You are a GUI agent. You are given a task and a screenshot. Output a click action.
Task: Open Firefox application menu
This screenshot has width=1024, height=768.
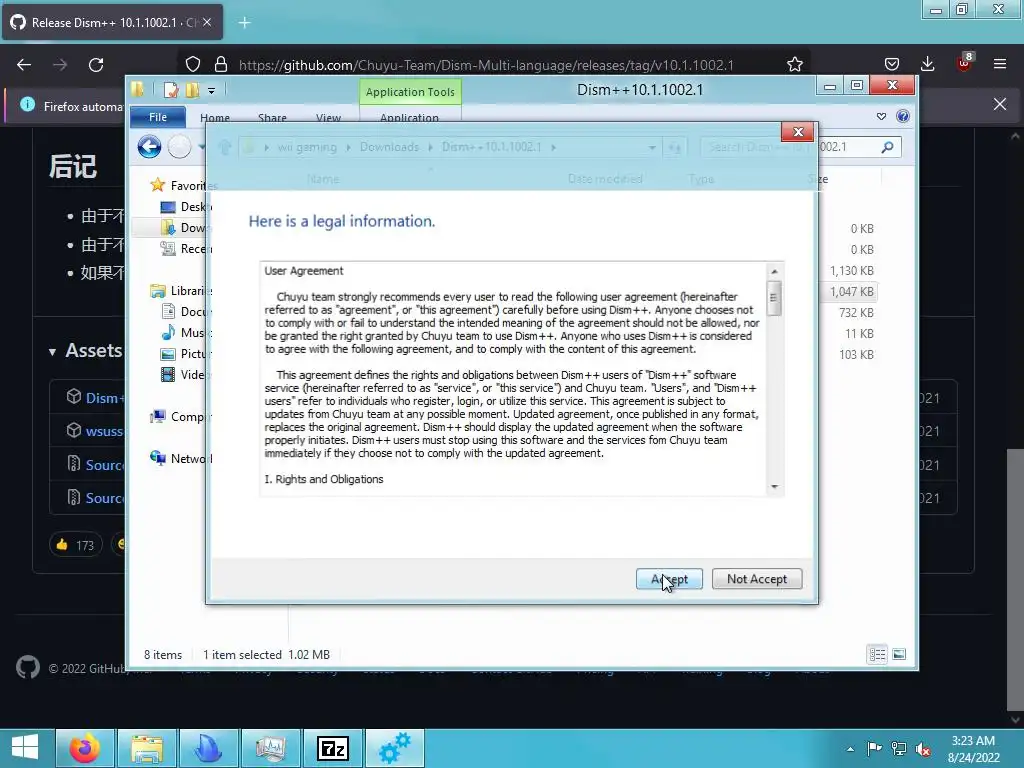(1000, 64)
